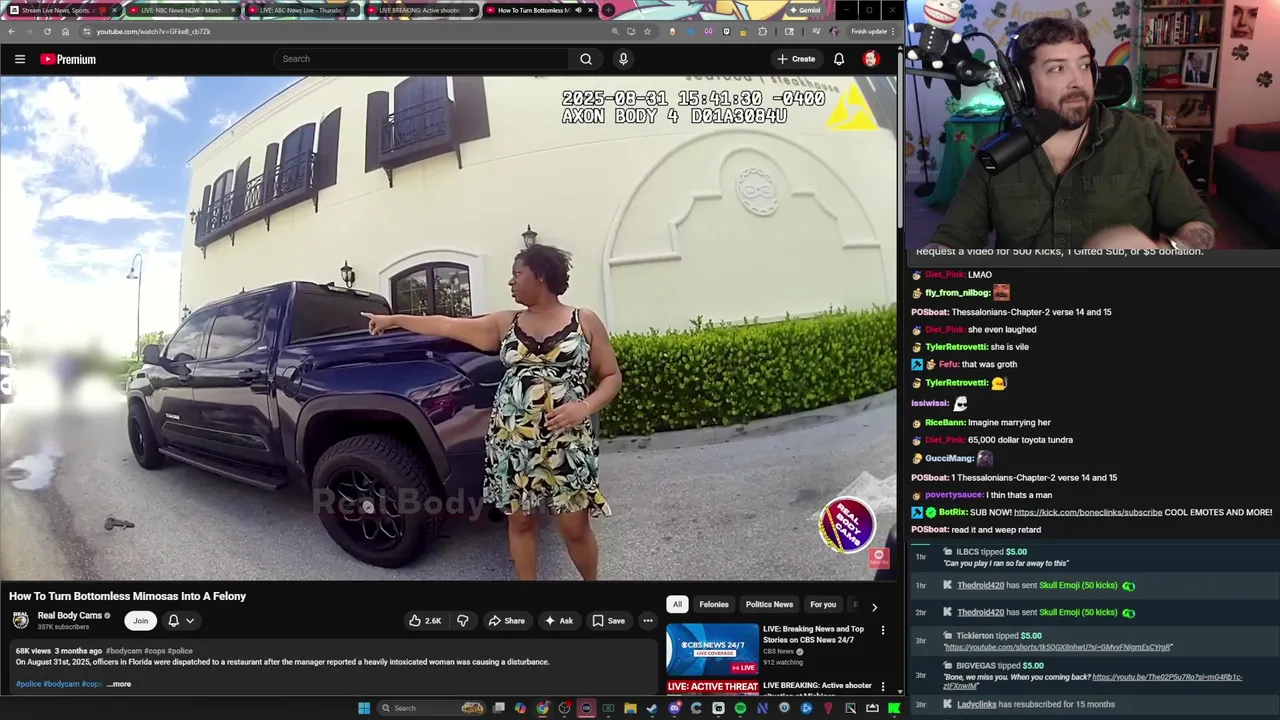Reload the YouTube page
This screenshot has height=720, width=1280.
tap(47, 31)
